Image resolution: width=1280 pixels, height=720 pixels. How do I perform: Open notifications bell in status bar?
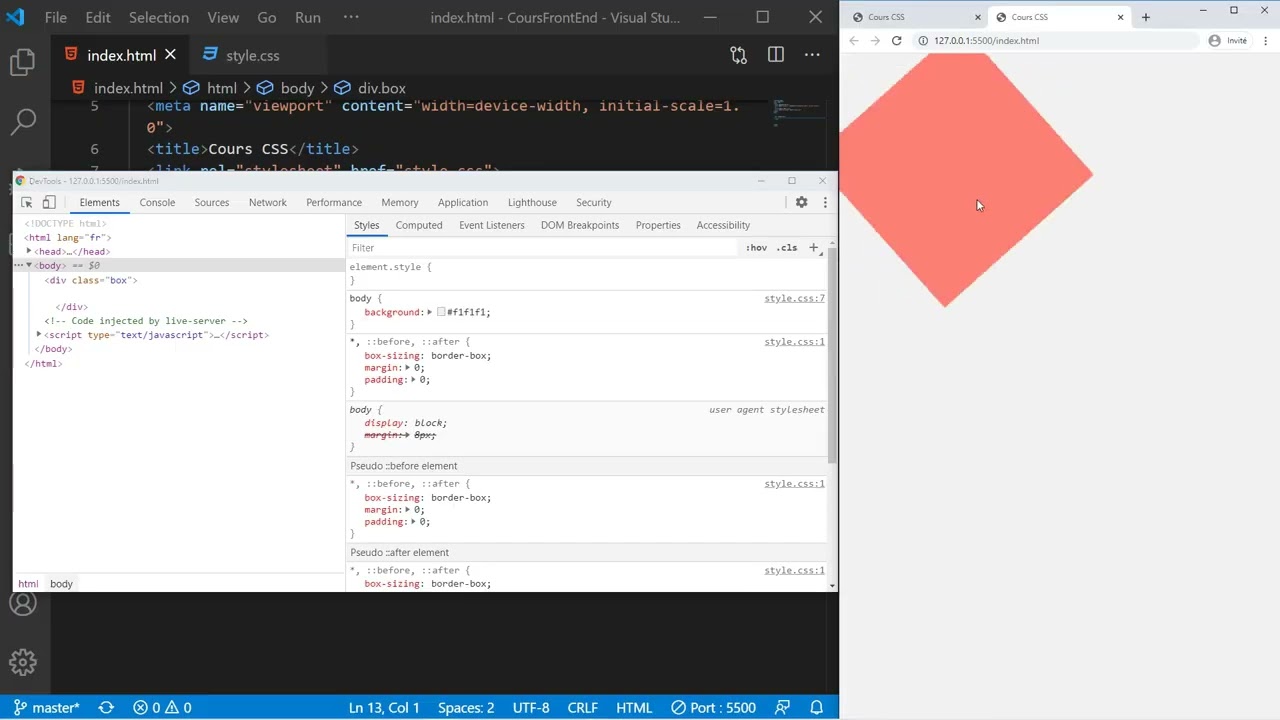pyautogui.click(x=816, y=708)
